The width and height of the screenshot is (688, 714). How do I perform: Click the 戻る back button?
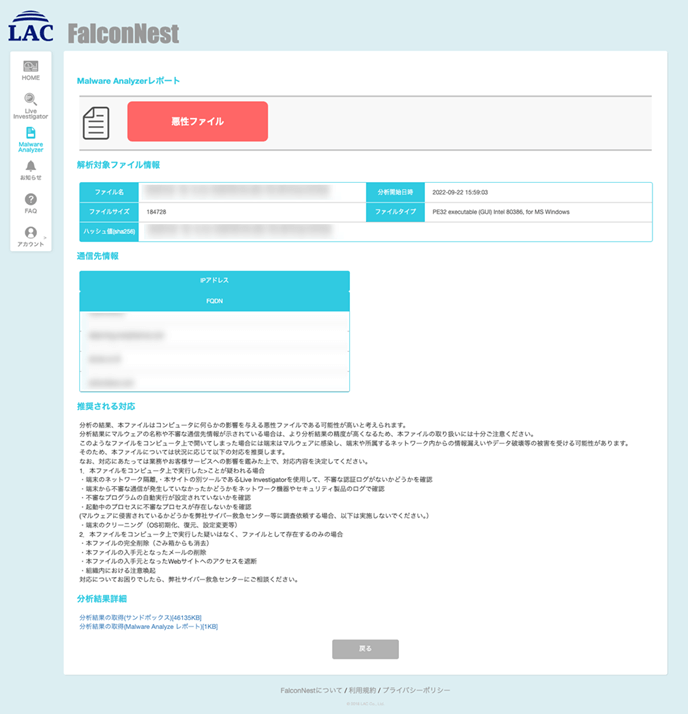pos(365,649)
